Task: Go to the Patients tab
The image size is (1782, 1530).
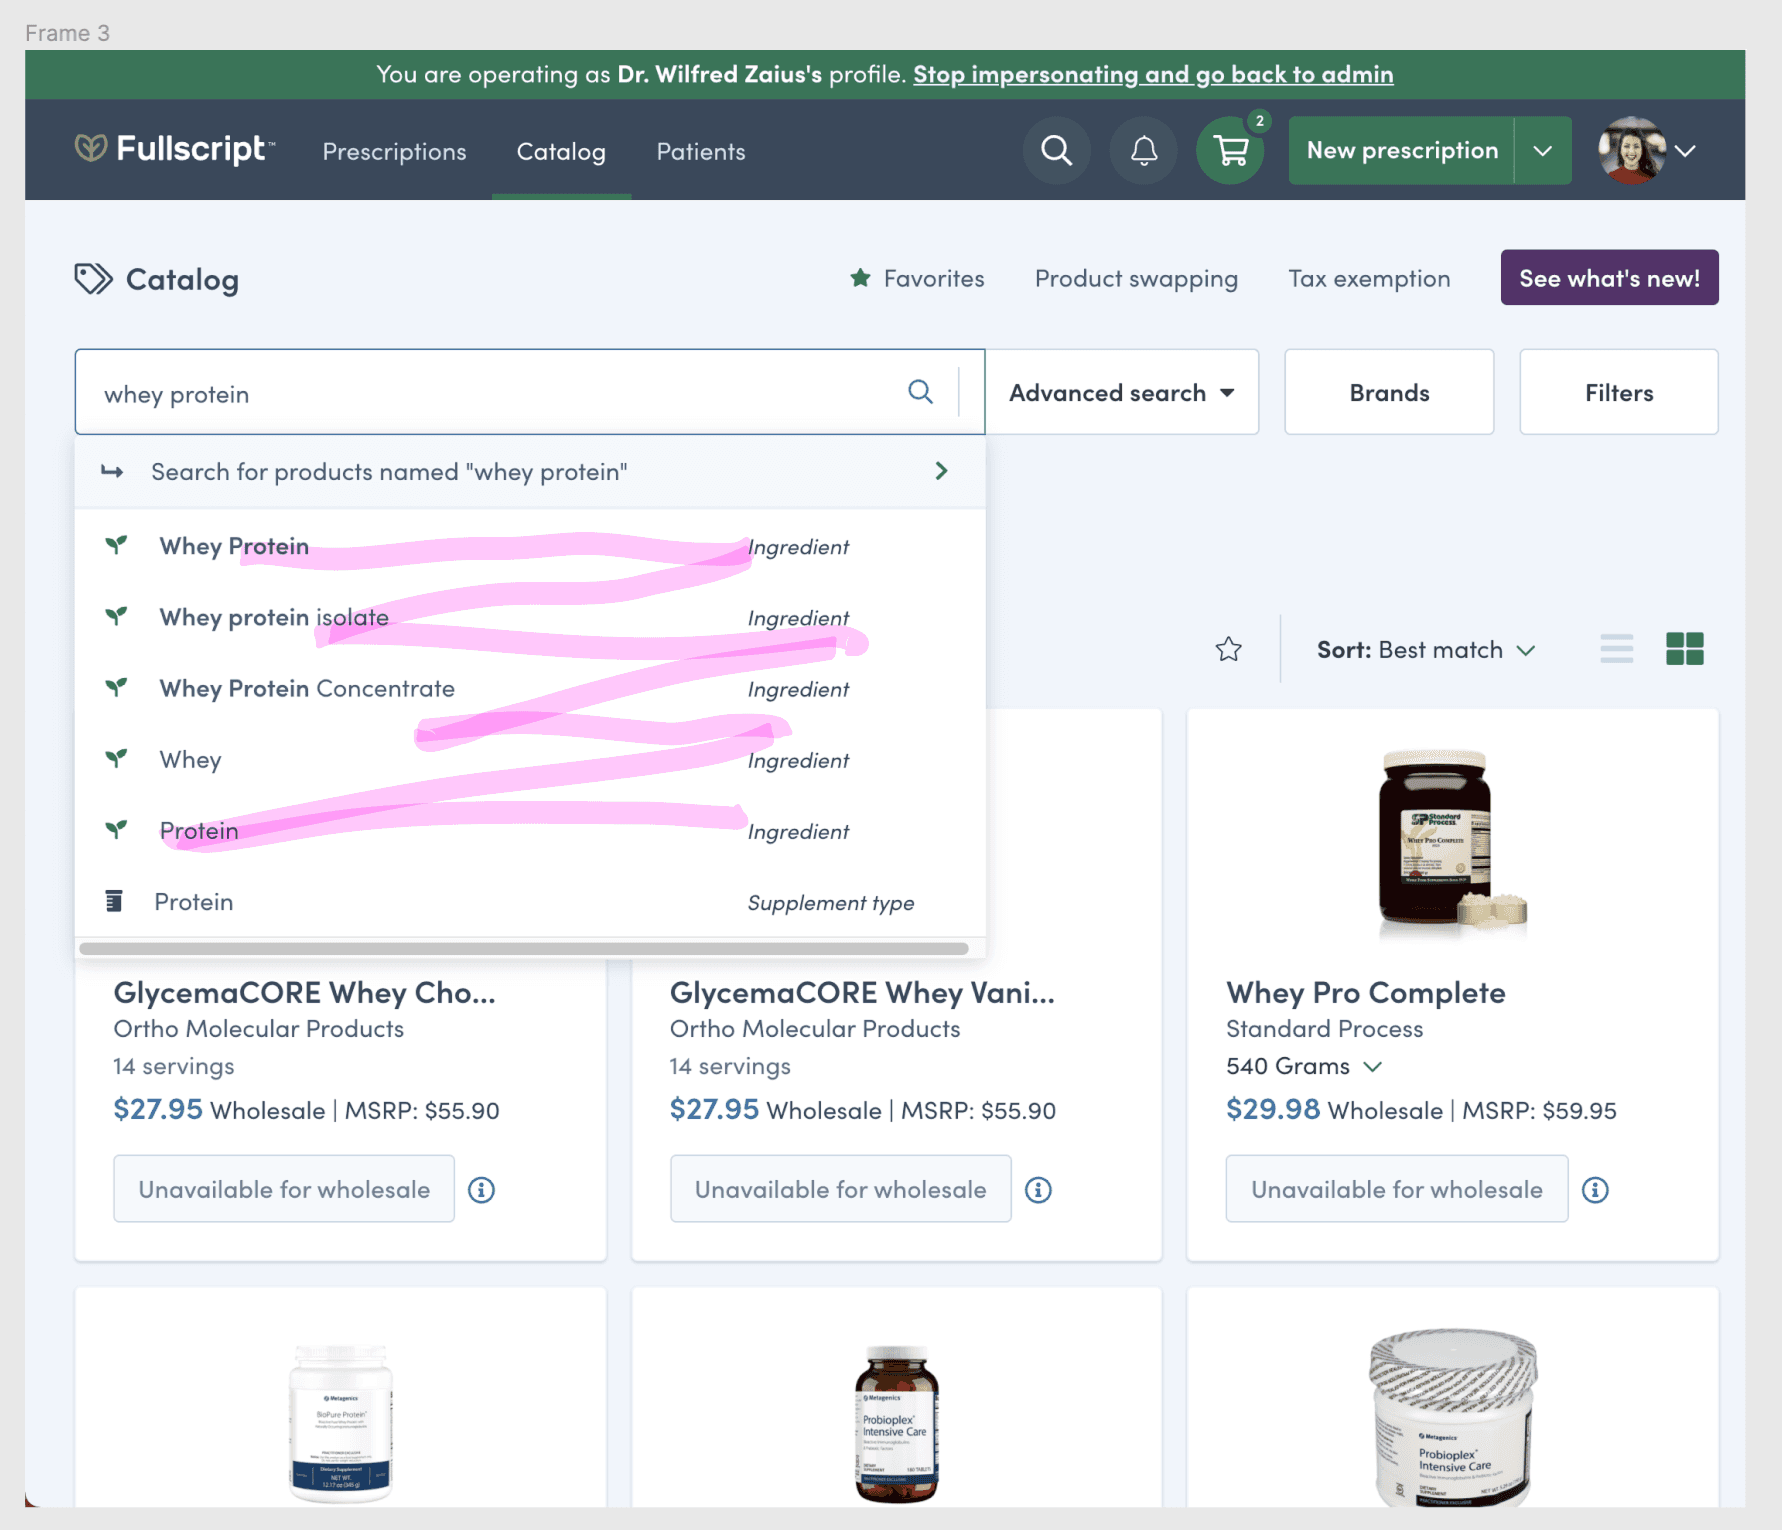Action: pos(701,151)
